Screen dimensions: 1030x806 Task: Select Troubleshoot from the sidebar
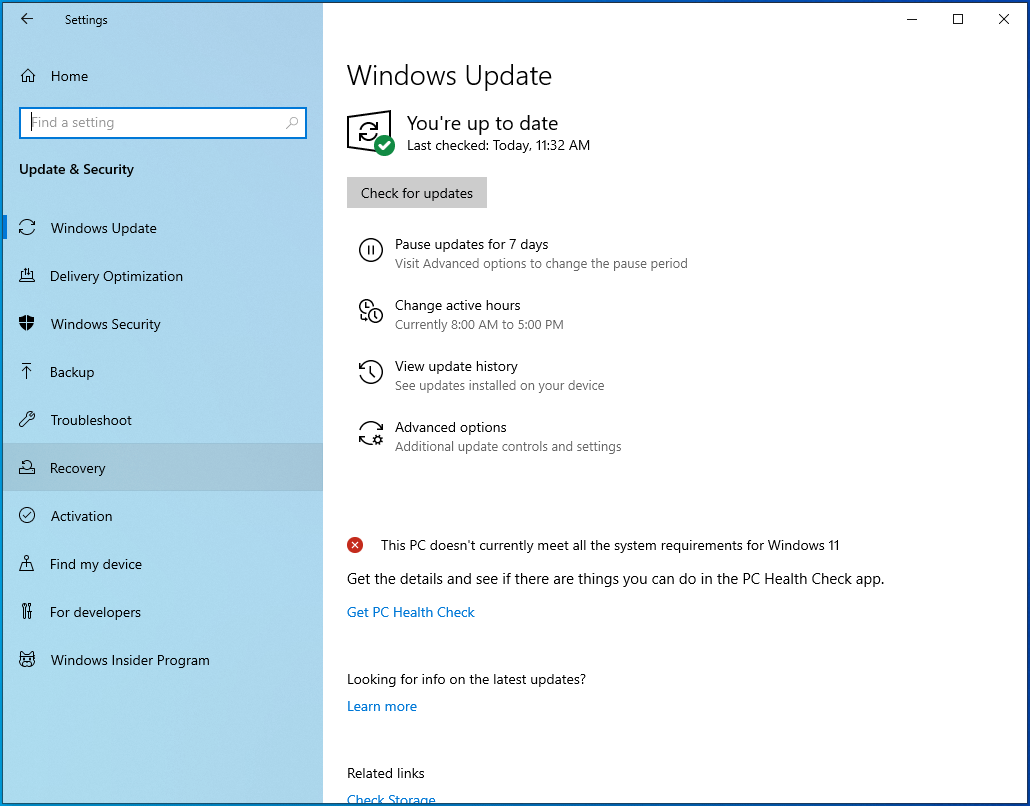(163, 420)
